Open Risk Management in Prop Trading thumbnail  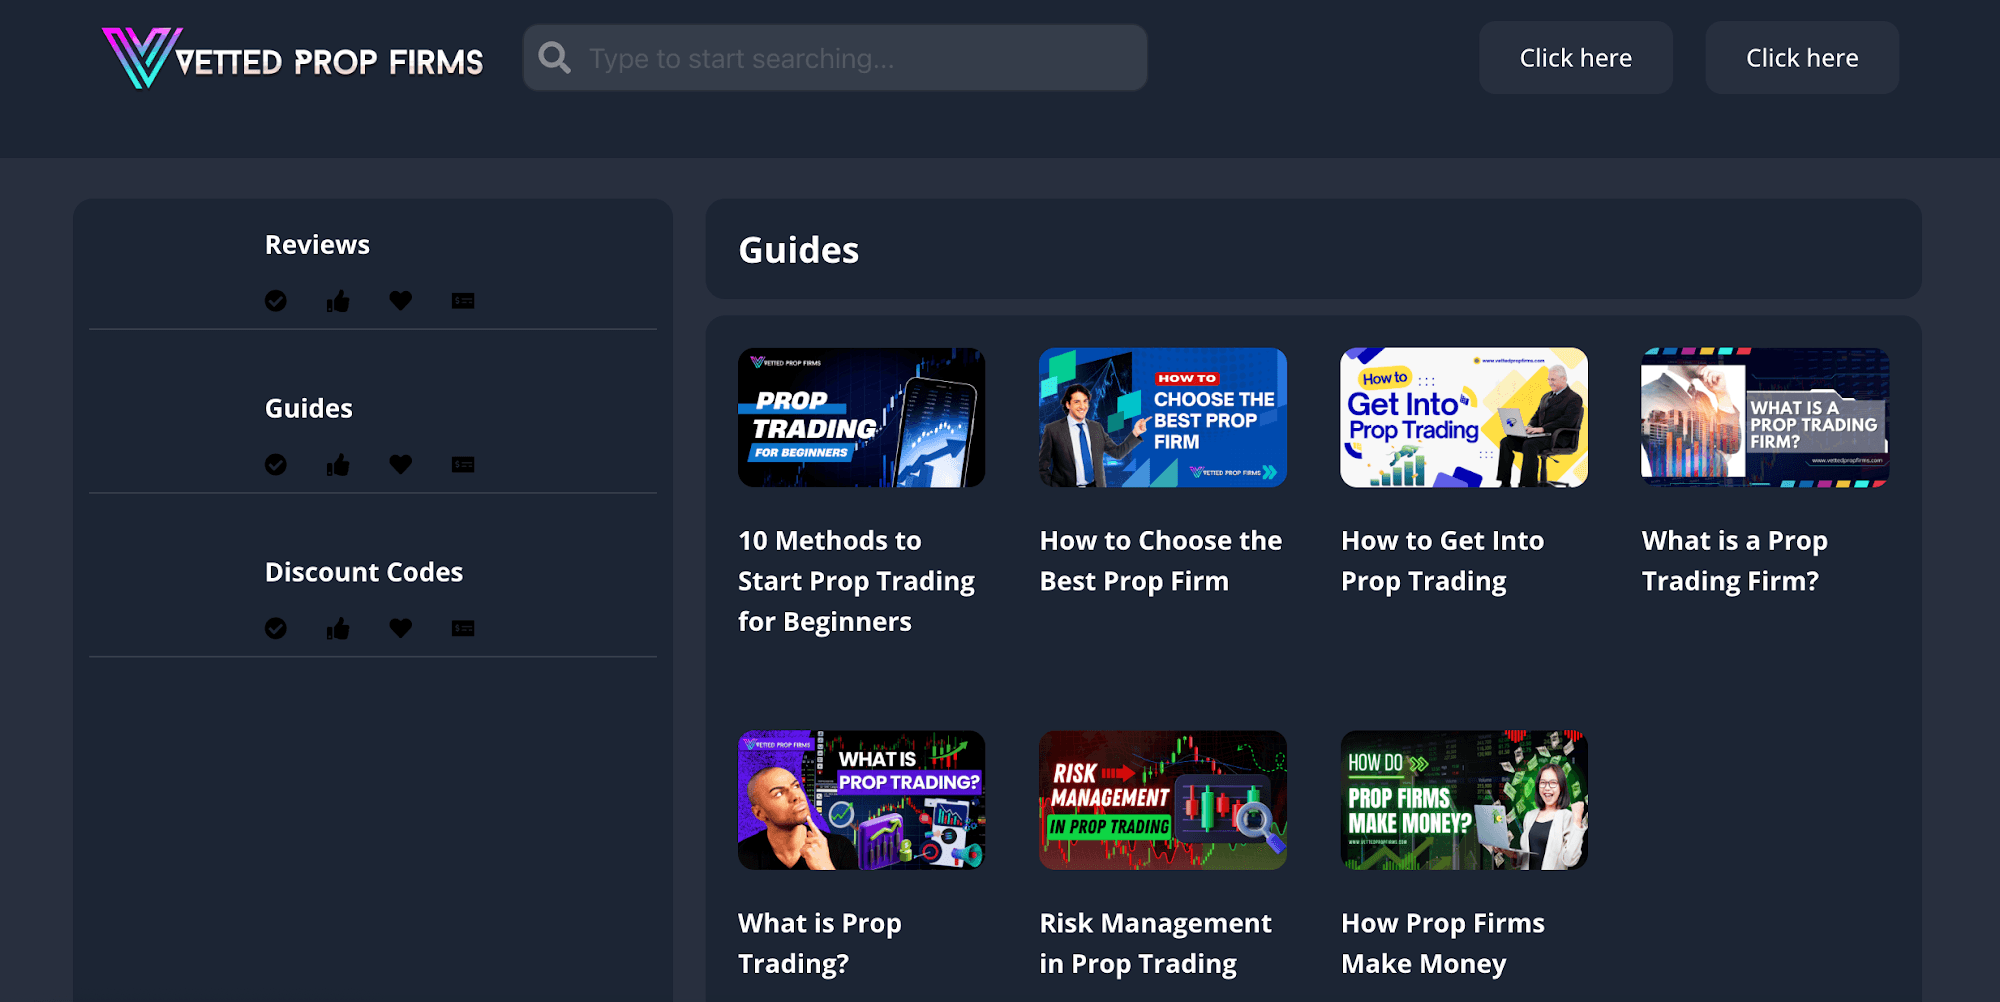(x=1163, y=800)
